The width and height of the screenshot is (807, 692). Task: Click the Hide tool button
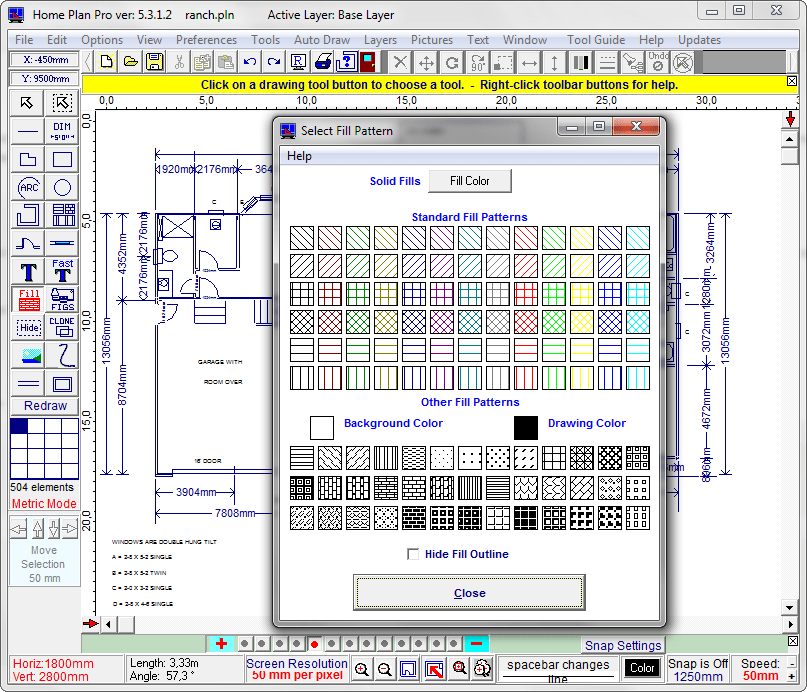(x=27, y=327)
